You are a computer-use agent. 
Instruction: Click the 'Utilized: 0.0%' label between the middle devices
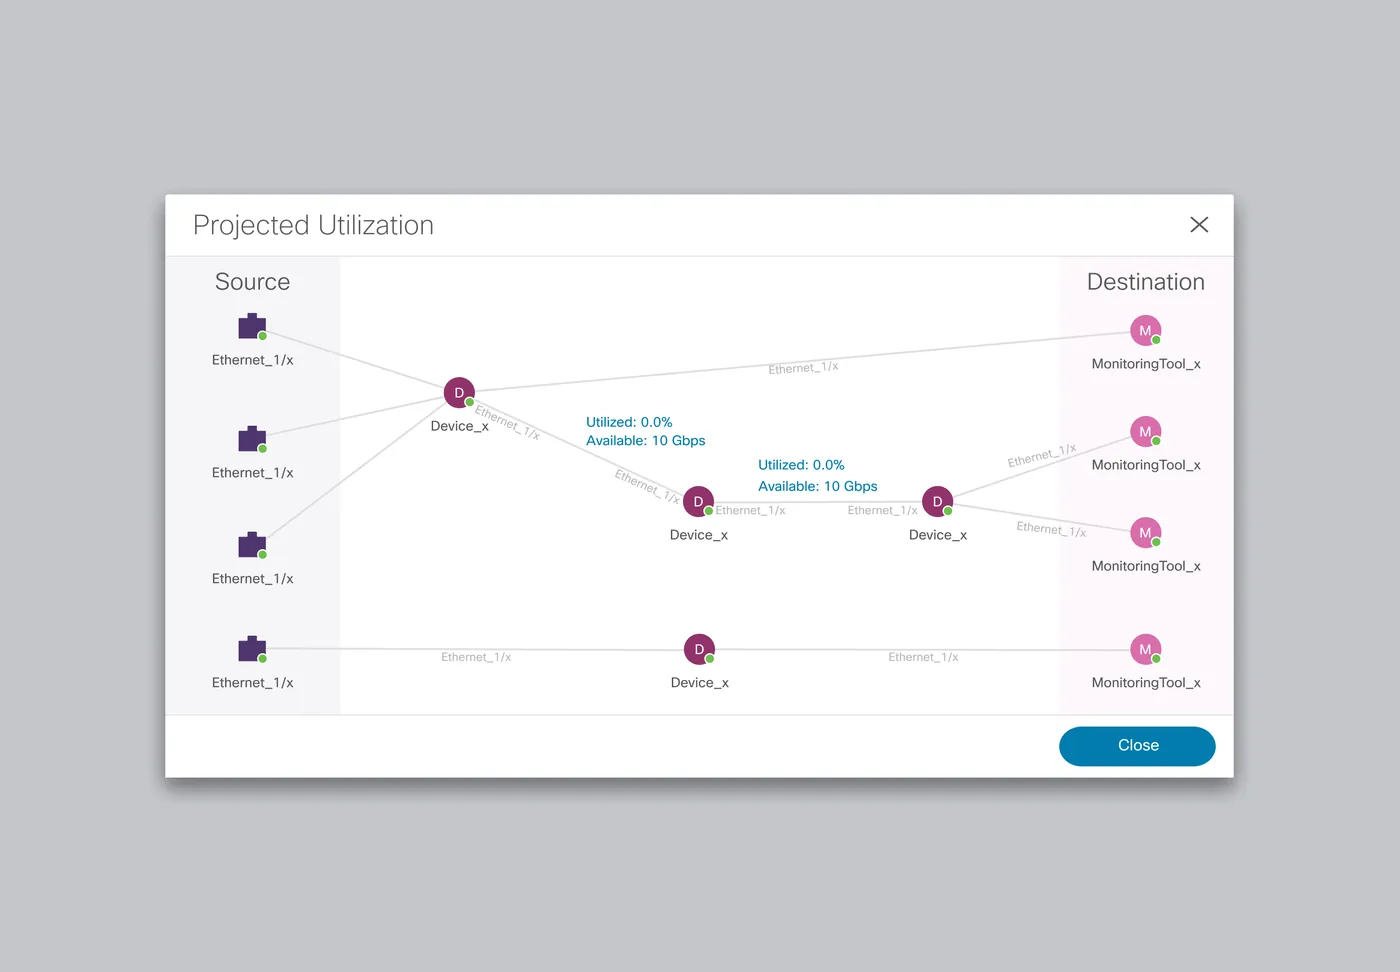click(x=801, y=465)
